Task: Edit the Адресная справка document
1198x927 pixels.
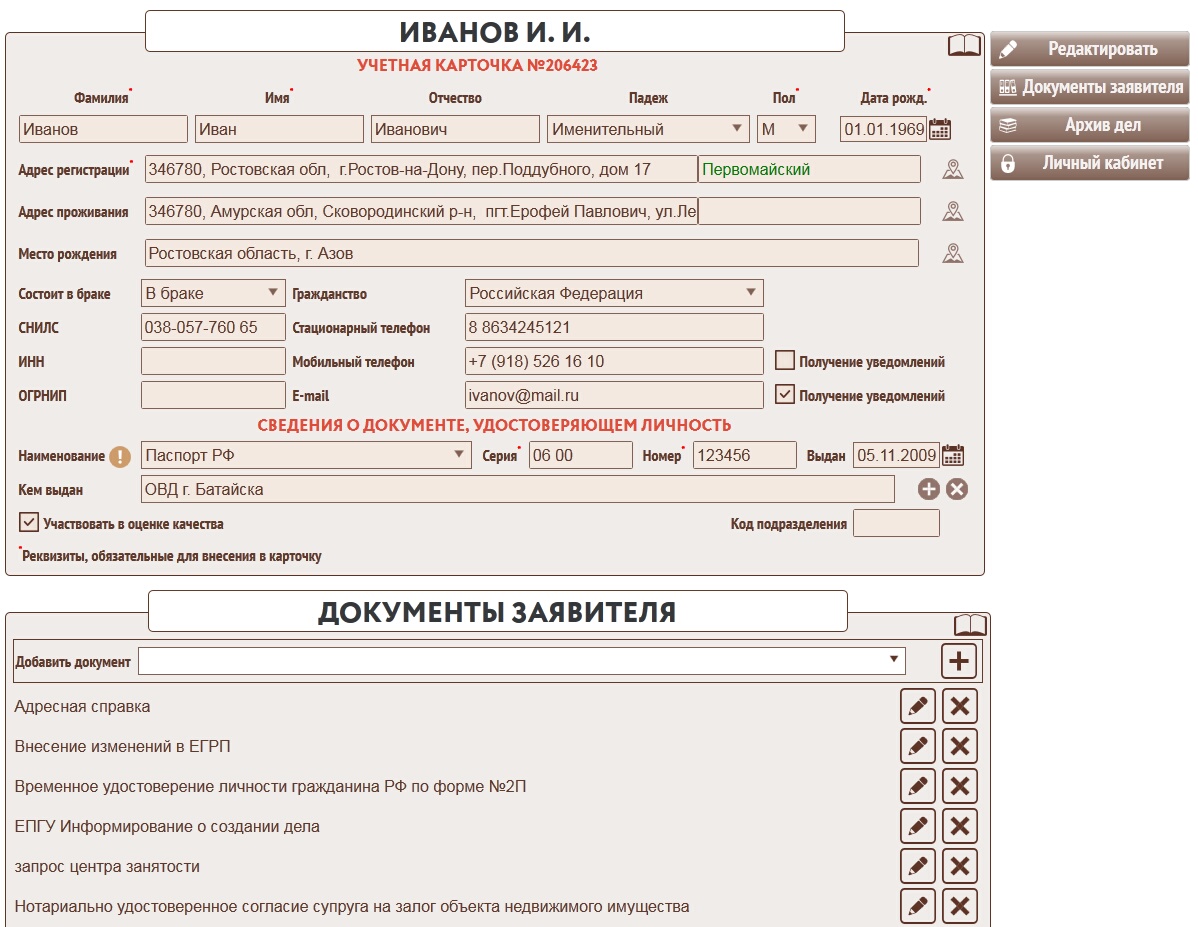Action: pyautogui.click(x=917, y=706)
